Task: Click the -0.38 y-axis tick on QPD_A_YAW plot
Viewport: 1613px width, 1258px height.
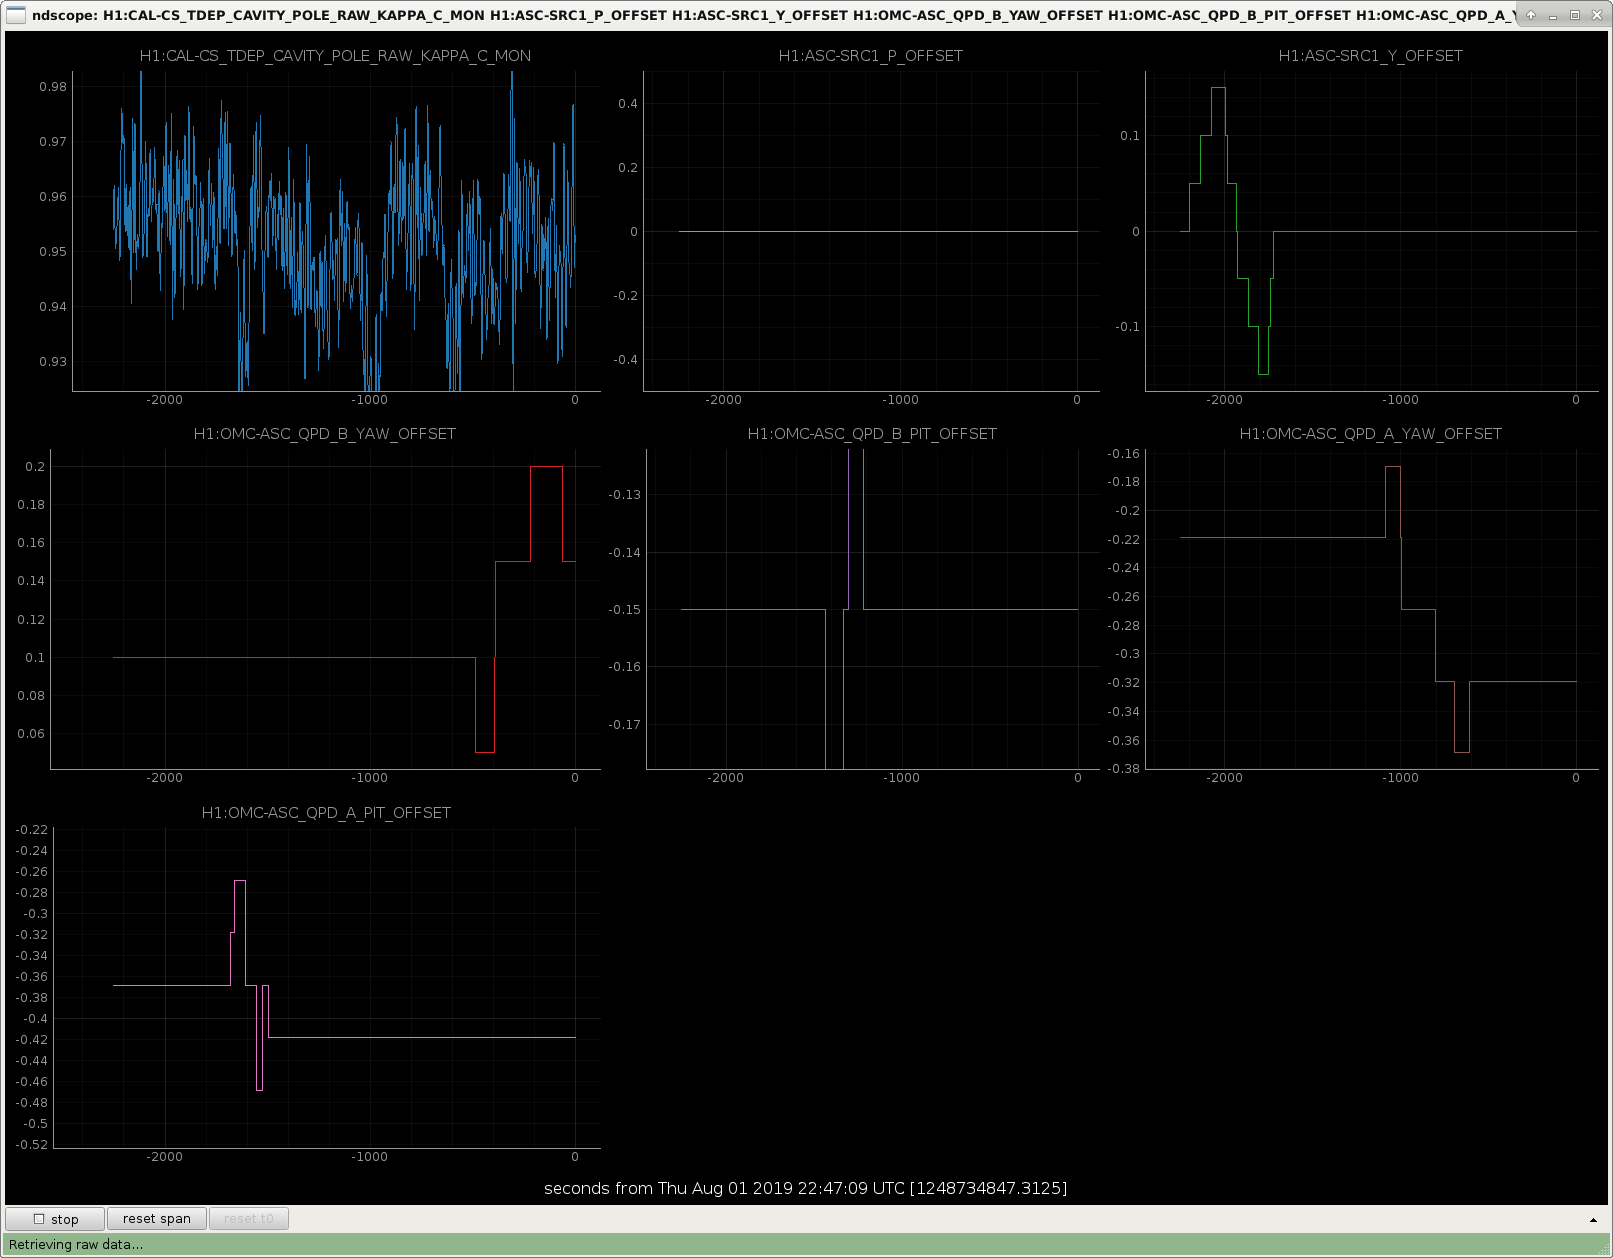Action: pyautogui.click(x=1124, y=769)
